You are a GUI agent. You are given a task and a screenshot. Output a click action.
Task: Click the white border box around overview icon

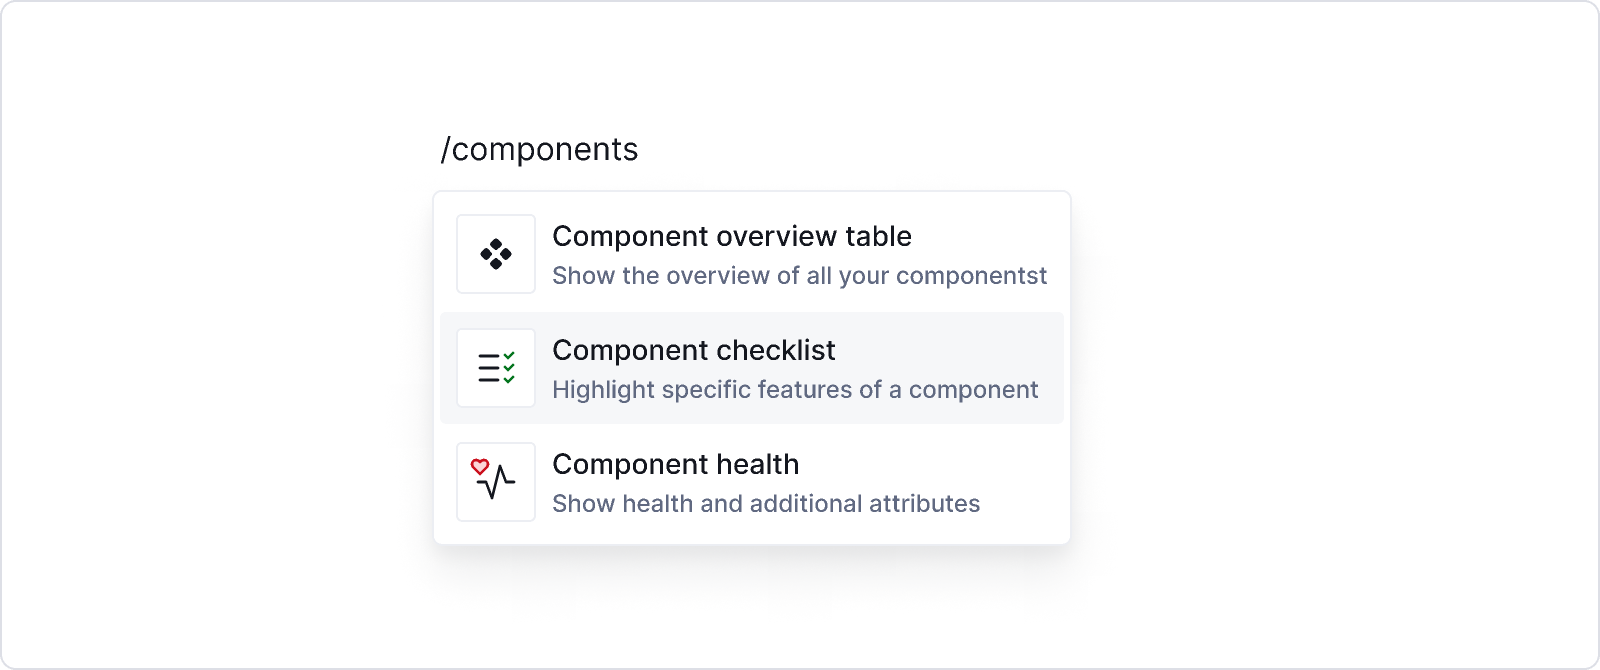[x=496, y=254]
